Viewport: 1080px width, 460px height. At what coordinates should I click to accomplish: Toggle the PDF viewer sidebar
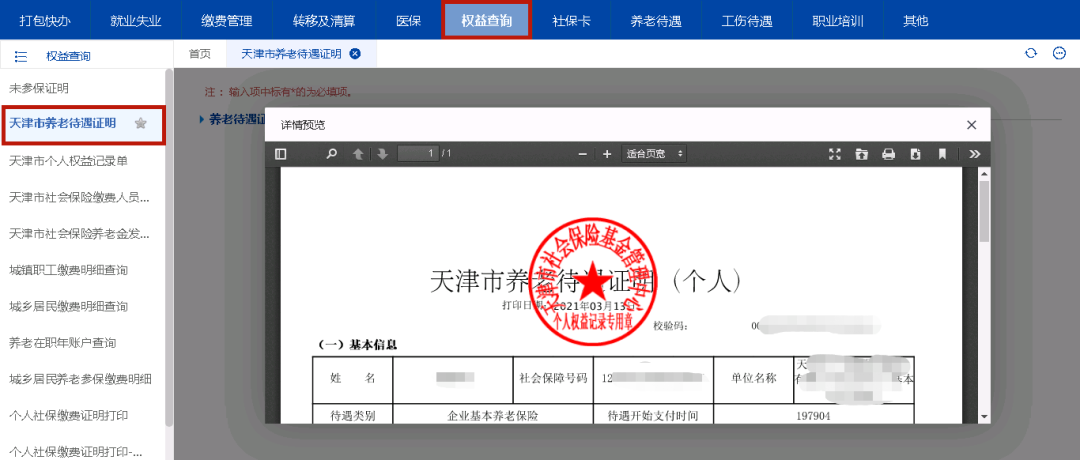[280, 154]
